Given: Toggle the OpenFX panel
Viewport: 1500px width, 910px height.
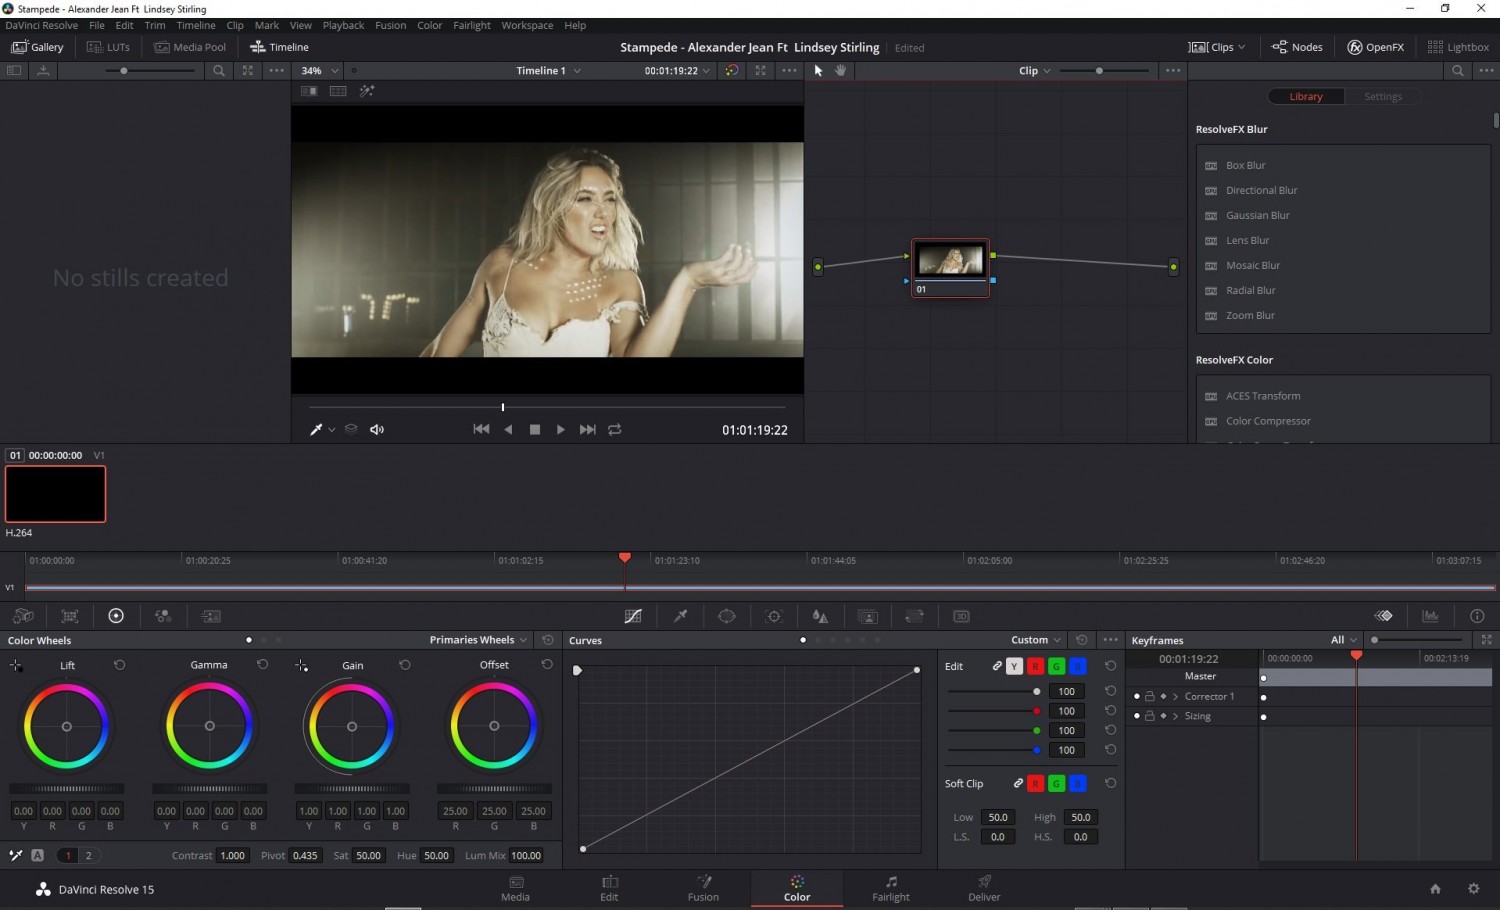Looking at the screenshot, I should [1376, 47].
